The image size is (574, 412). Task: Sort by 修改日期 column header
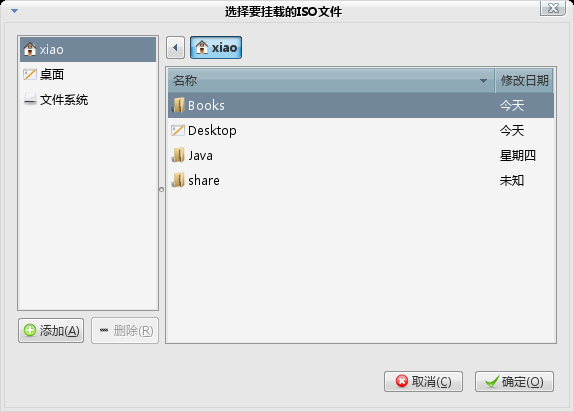tap(524, 81)
